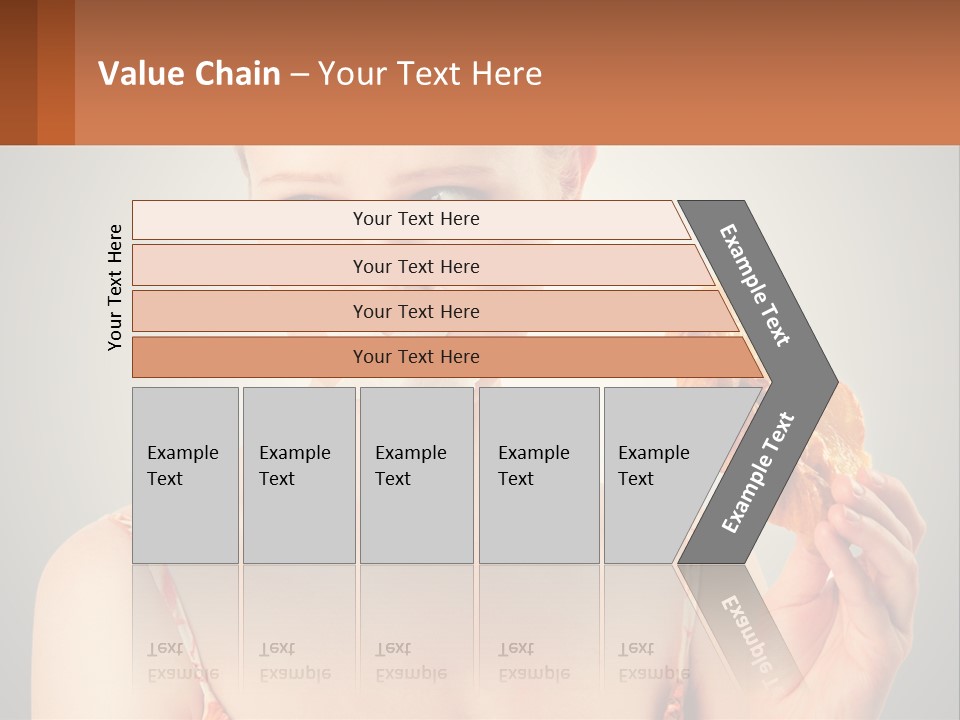
Task: Click the second gray Example Text box
Action: tap(299, 475)
